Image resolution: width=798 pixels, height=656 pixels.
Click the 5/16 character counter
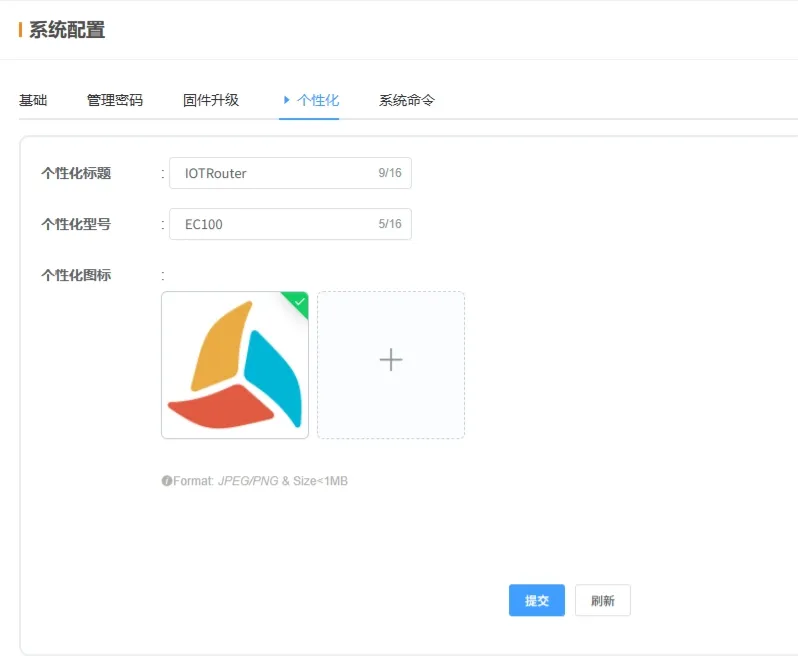coord(390,224)
